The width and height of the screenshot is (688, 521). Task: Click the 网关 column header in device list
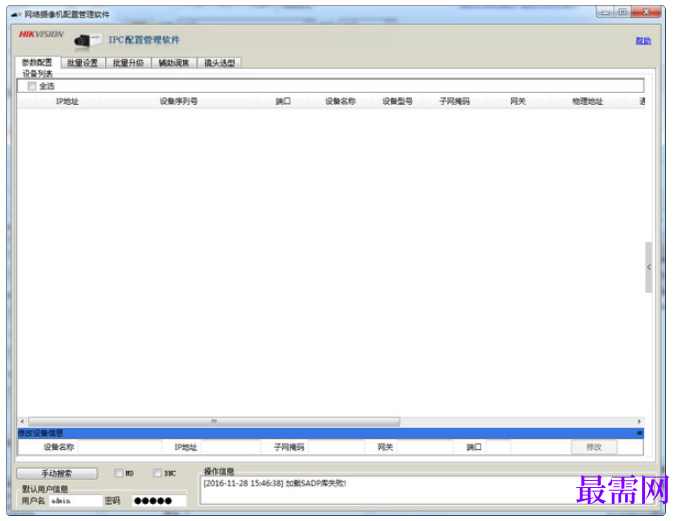point(518,101)
